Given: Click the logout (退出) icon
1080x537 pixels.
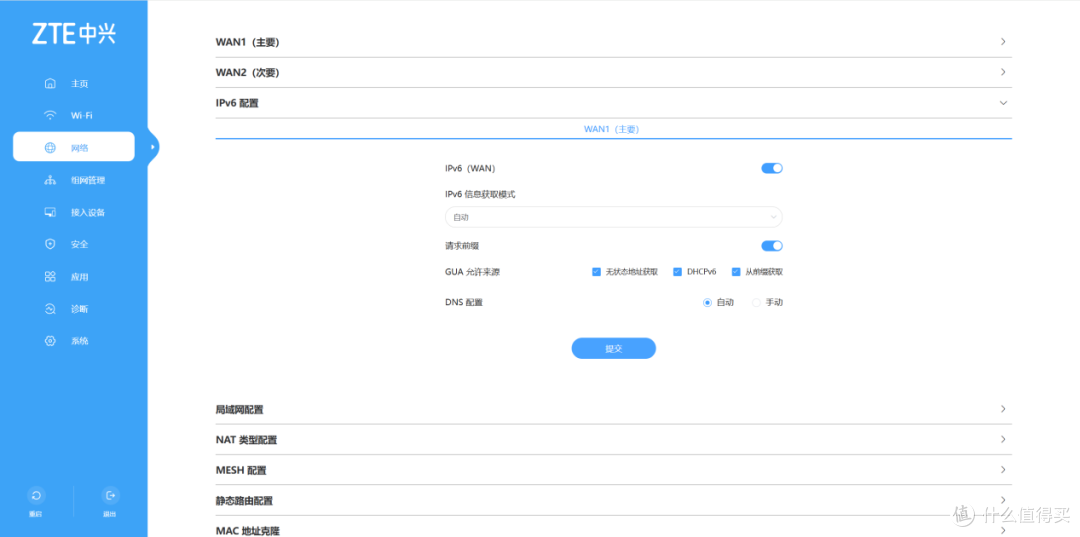Looking at the screenshot, I should coord(110,495).
